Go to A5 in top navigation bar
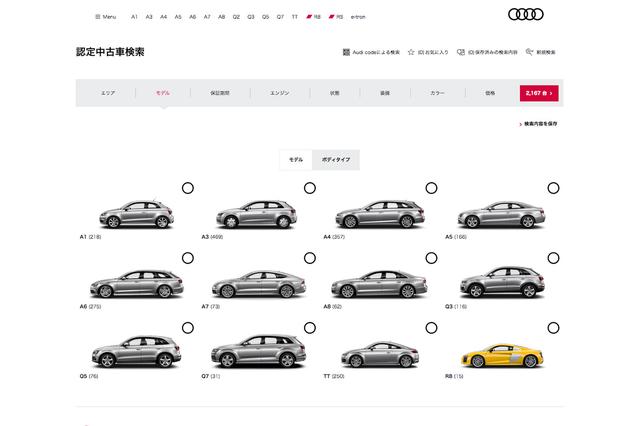This screenshot has width=640, height=426. (x=178, y=17)
